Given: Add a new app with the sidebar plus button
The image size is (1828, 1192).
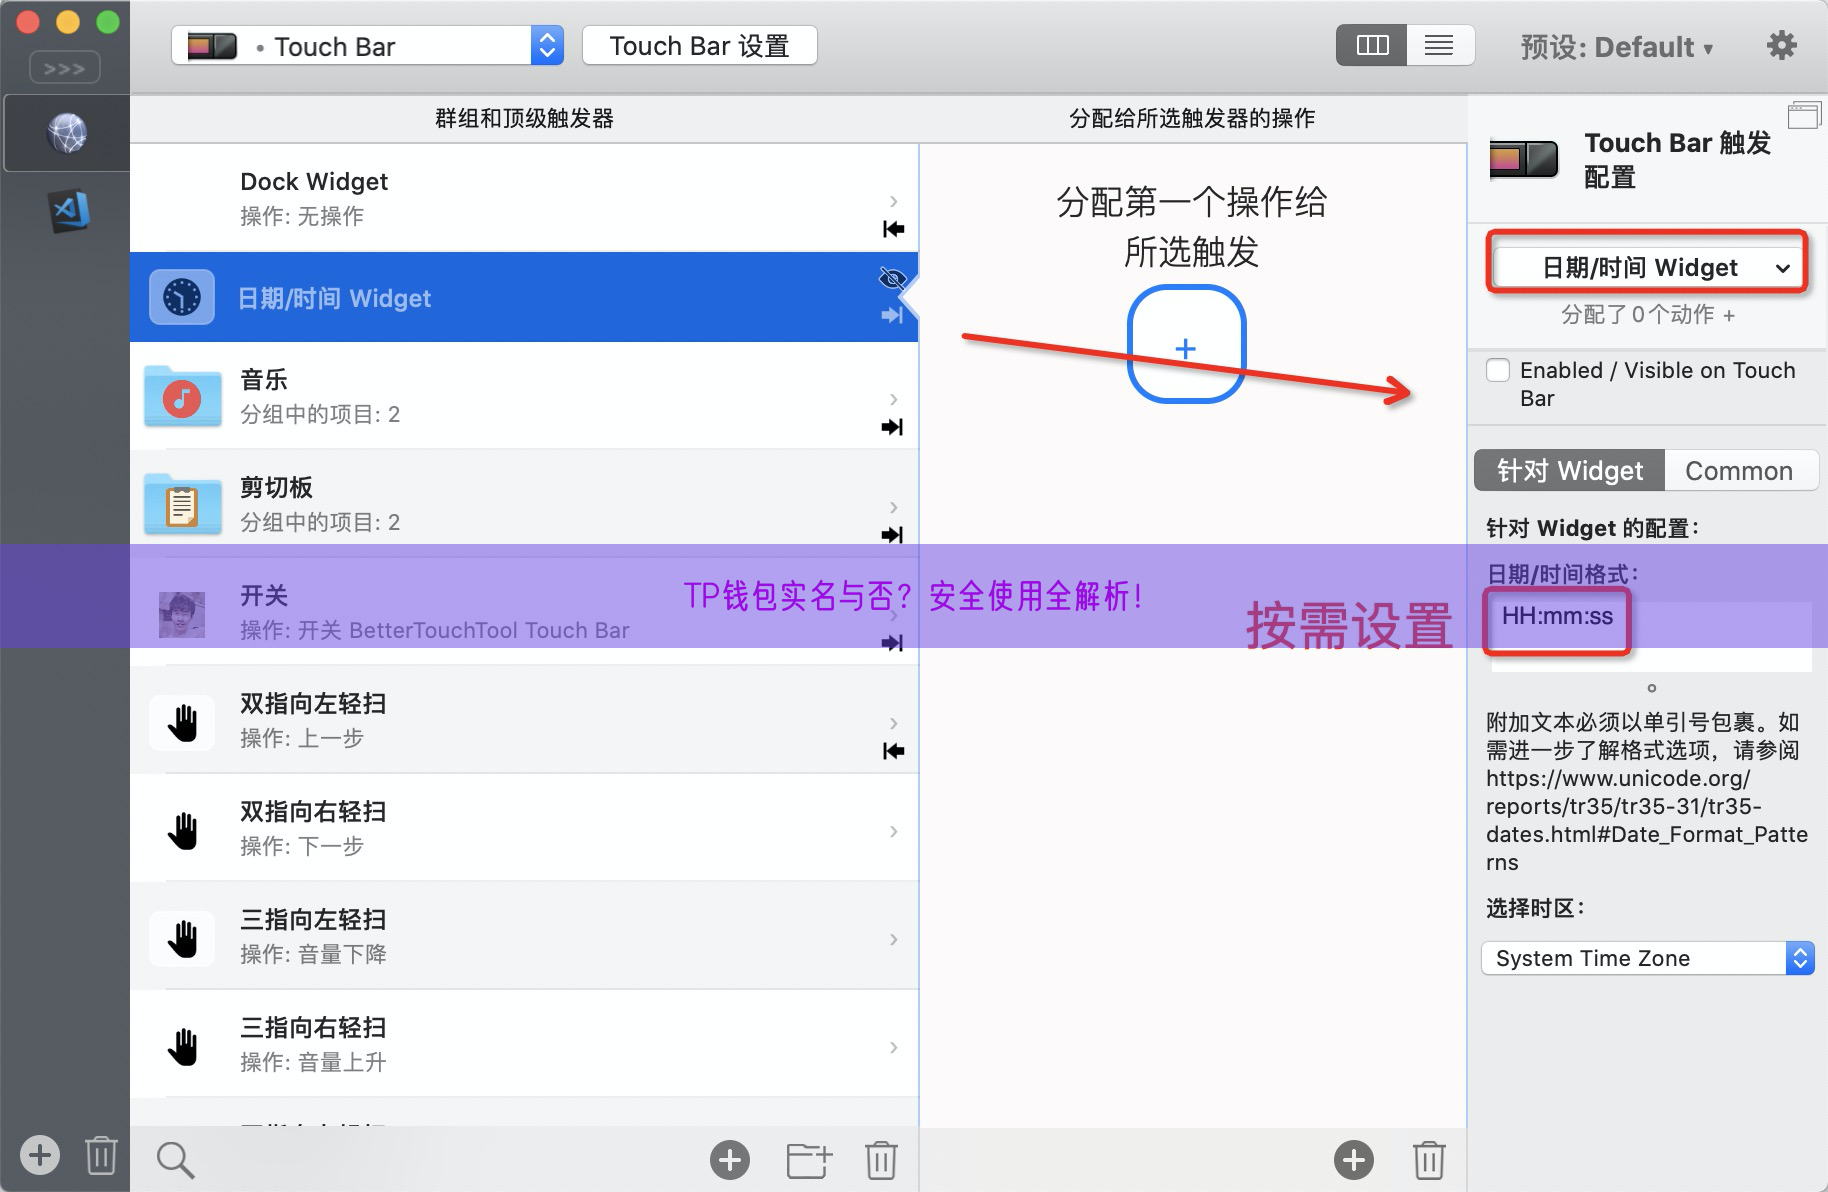Looking at the screenshot, I should 40,1155.
